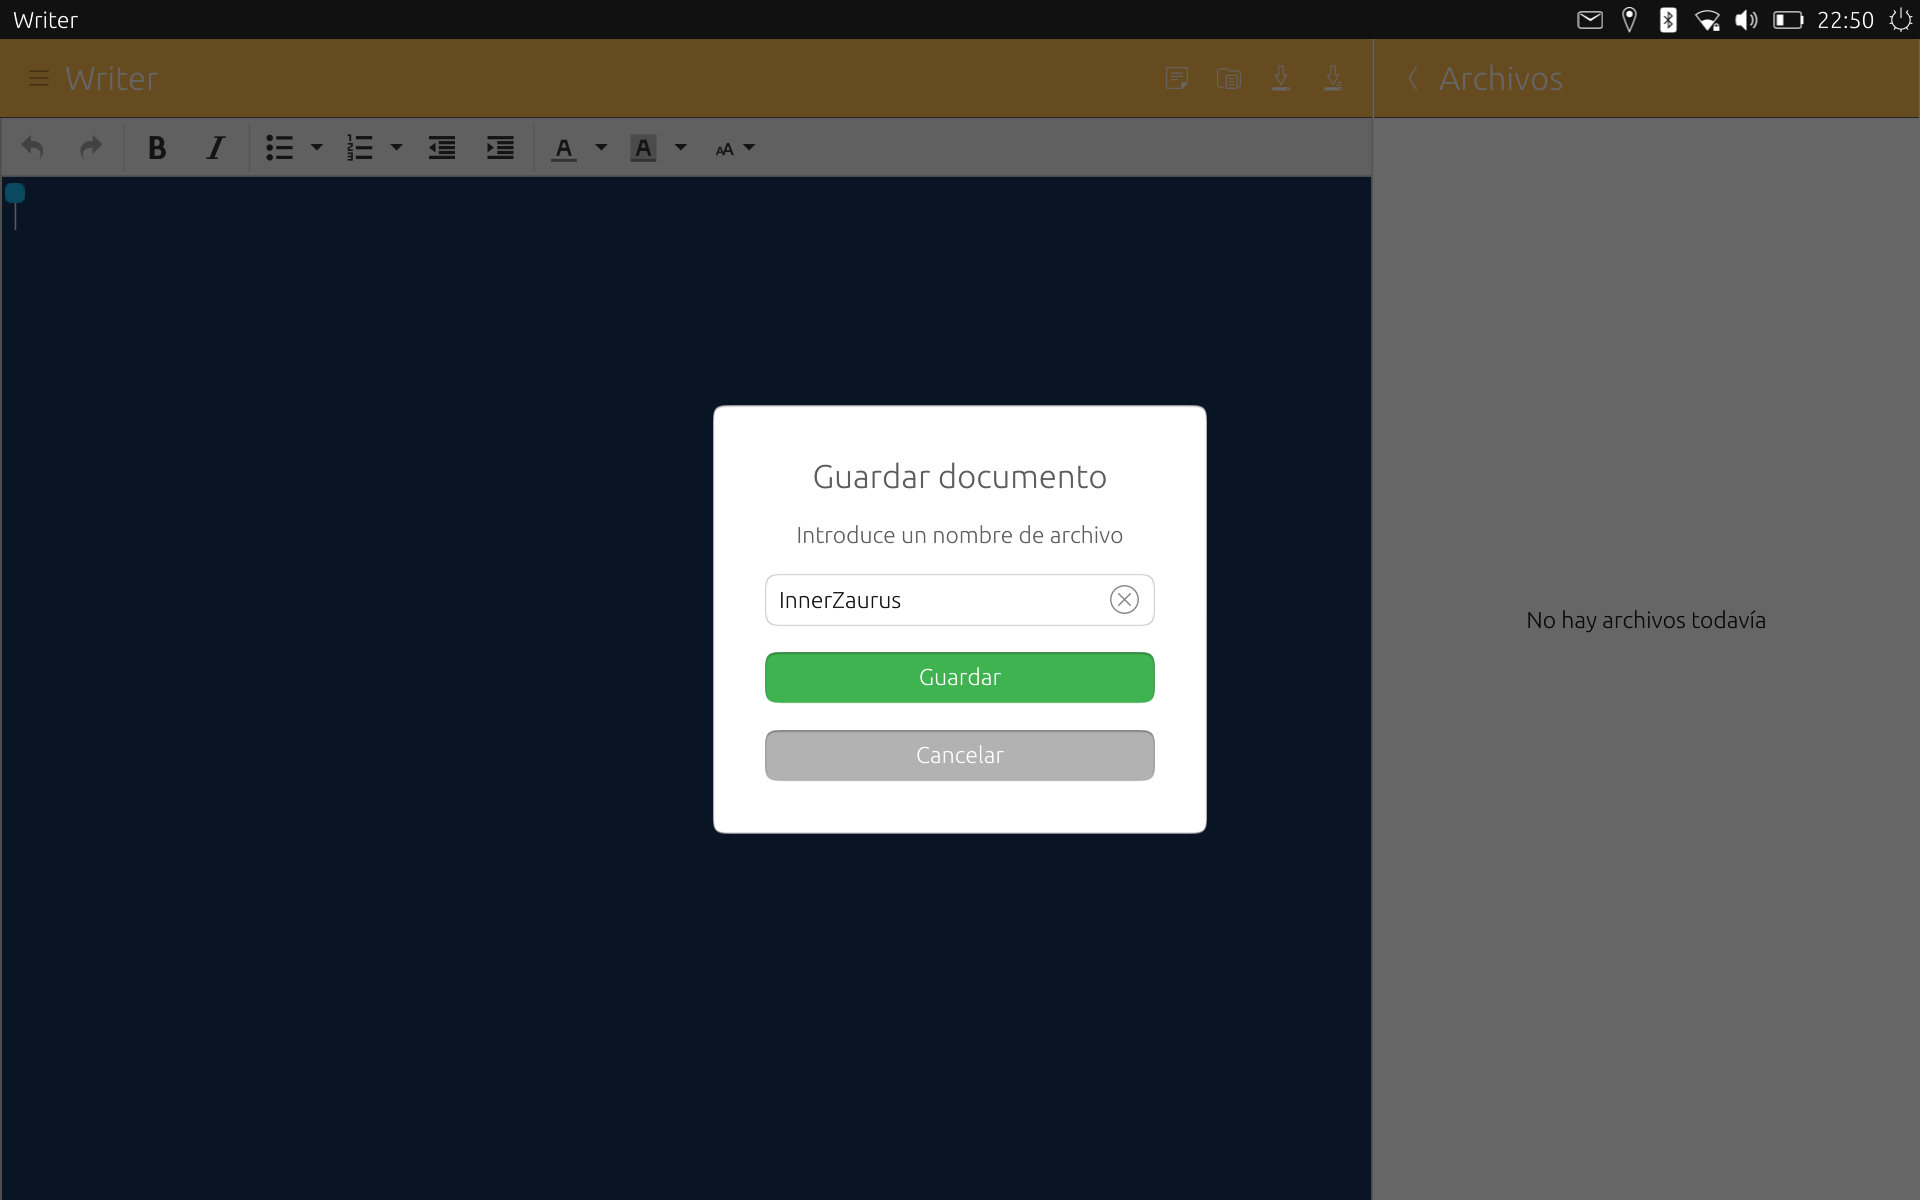Open the Wi-Fi network indicator
Screen dimensions: 1920x1200
pyautogui.click(x=1707, y=20)
